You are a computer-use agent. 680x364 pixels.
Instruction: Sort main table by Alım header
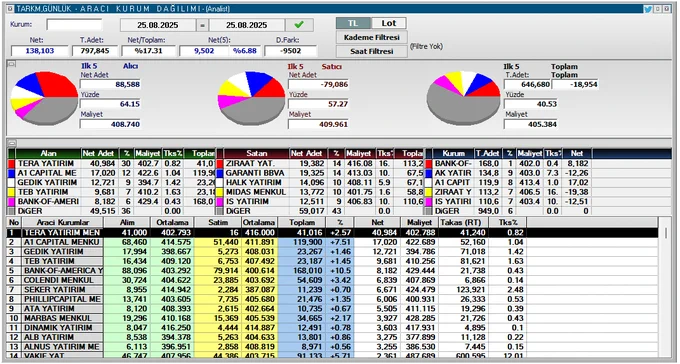(128, 223)
